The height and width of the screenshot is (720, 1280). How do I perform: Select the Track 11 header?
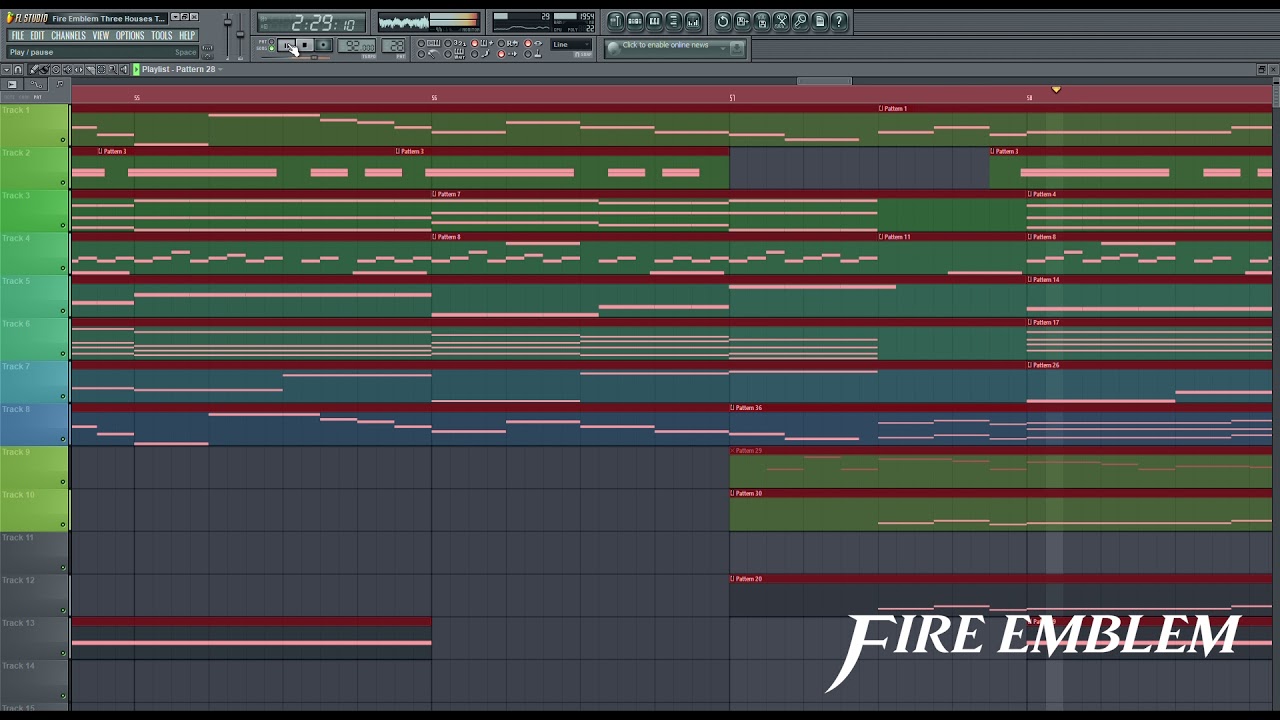(x=34, y=552)
